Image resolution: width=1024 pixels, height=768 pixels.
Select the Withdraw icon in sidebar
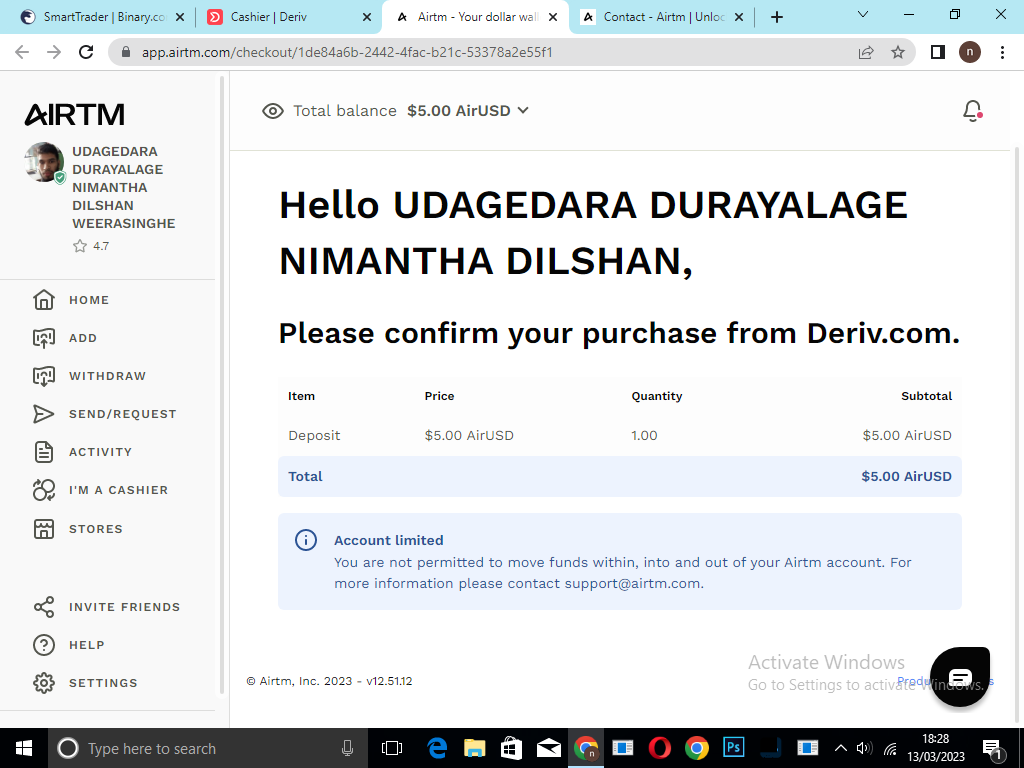coord(43,376)
